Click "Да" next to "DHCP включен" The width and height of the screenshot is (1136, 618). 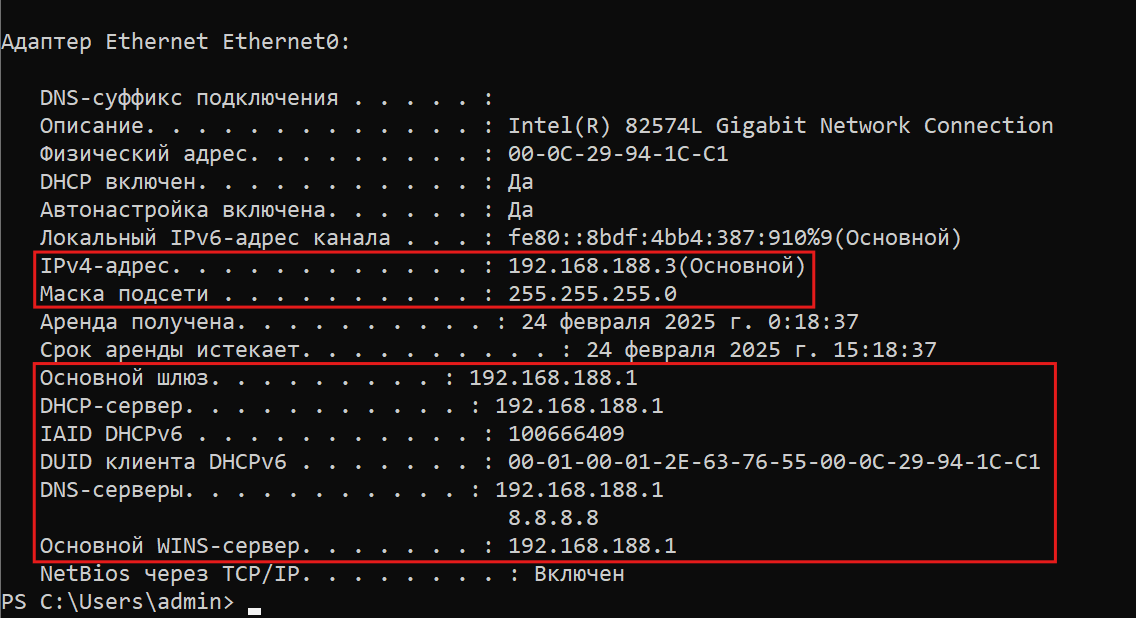click(x=520, y=182)
